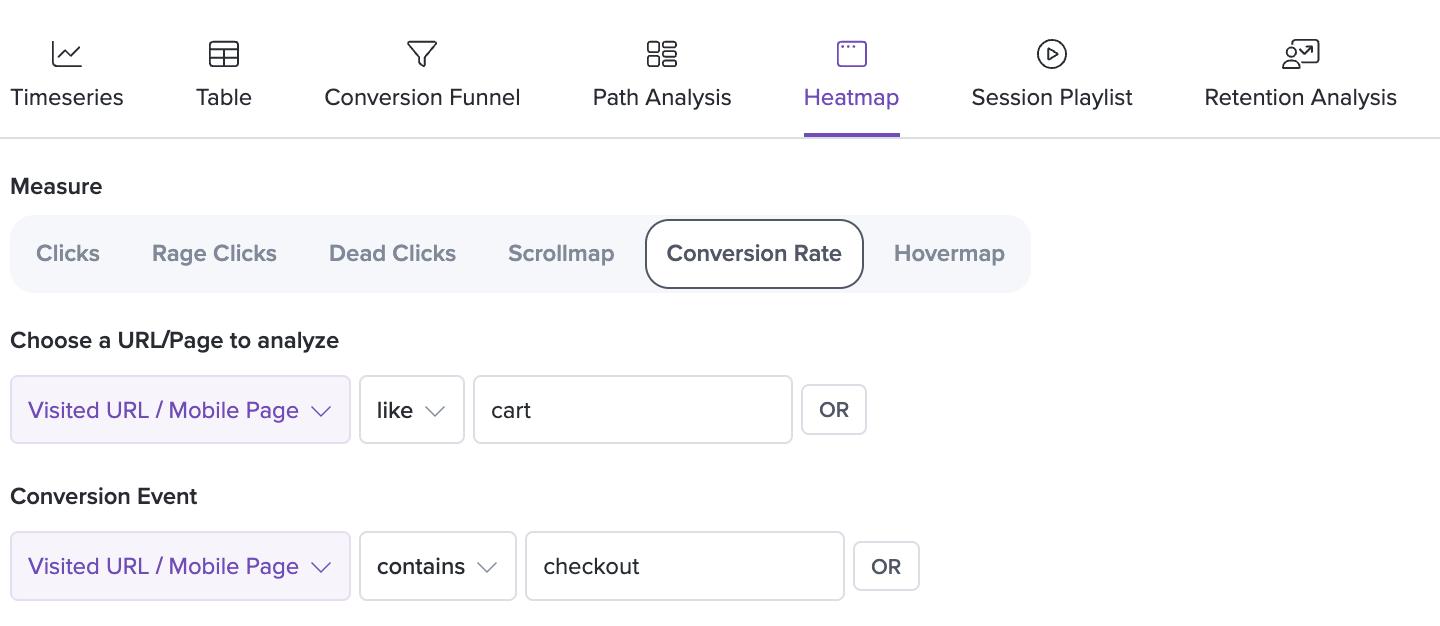Image resolution: width=1440 pixels, height=626 pixels.
Task: Select the Table grid icon
Action: [x=224, y=54]
